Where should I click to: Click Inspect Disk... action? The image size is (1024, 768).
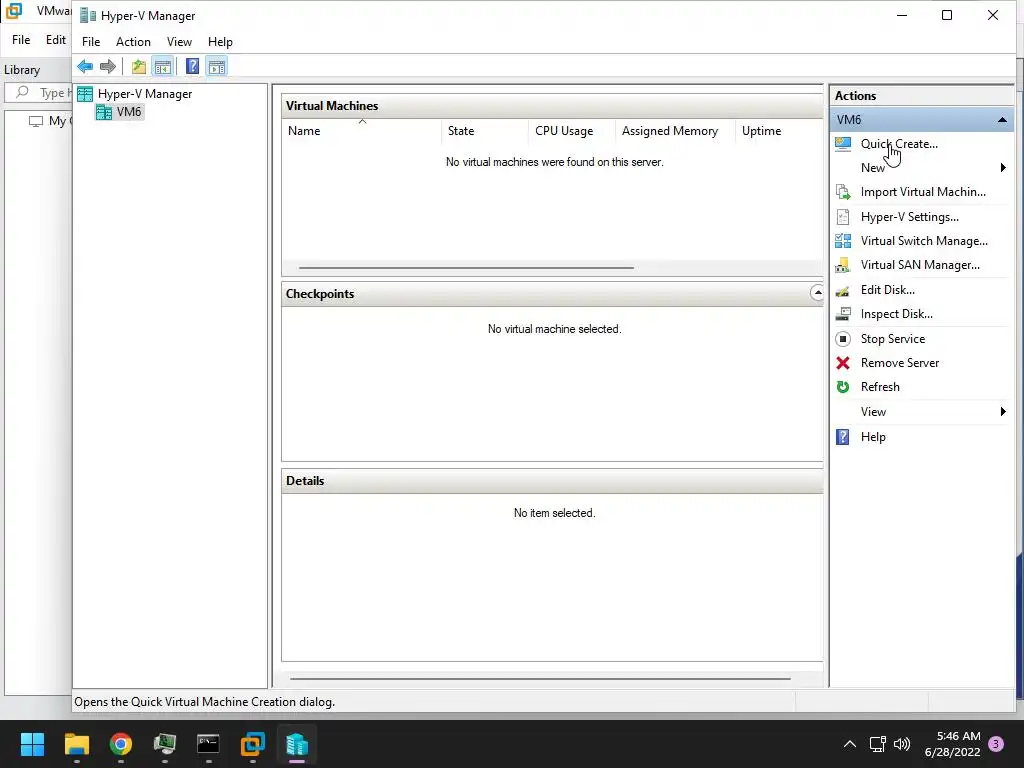[x=896, y=314]
